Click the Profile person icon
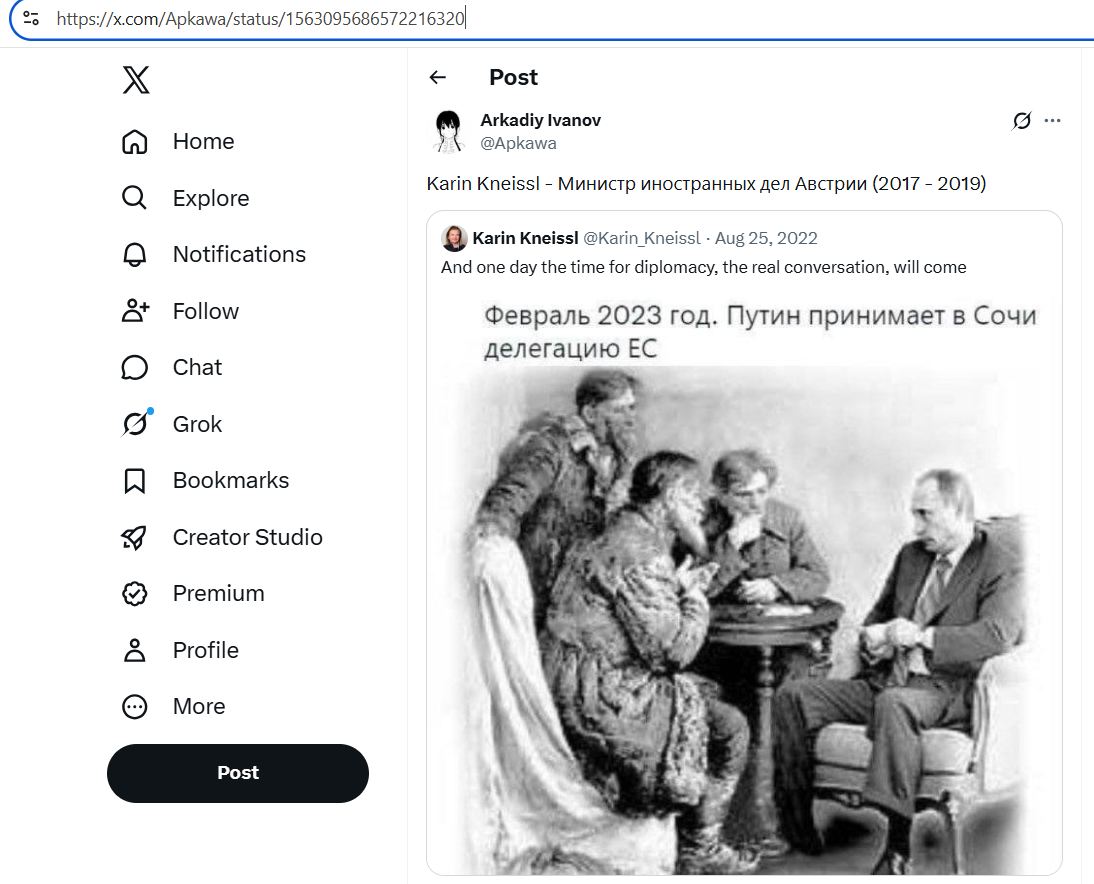1094x884 pixels. pos(135,650)
